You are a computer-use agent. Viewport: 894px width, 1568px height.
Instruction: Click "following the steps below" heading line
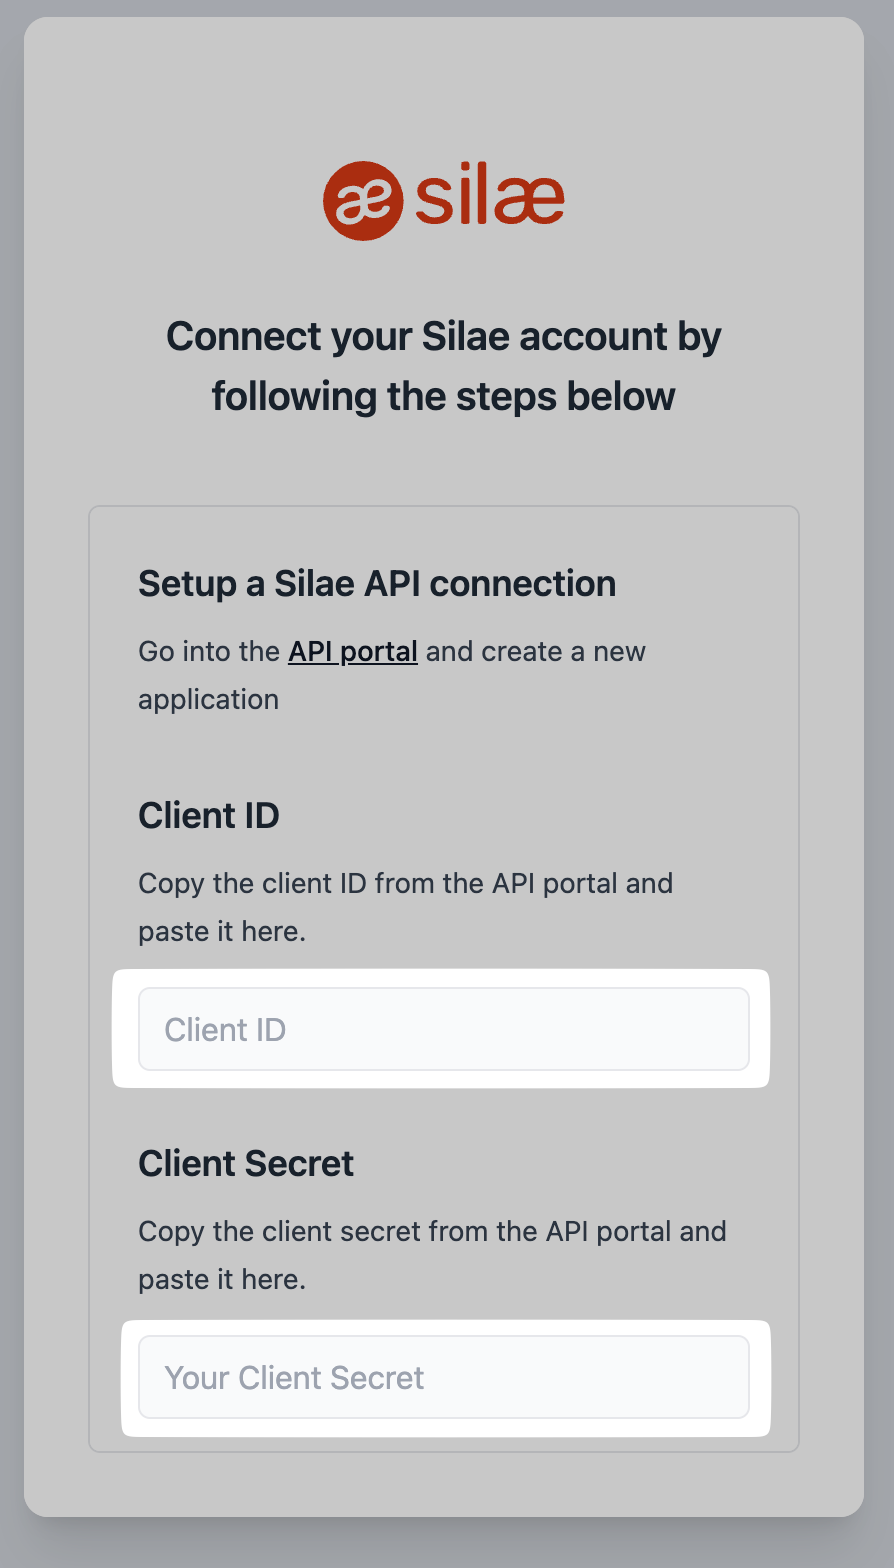(x=443, y=396)
